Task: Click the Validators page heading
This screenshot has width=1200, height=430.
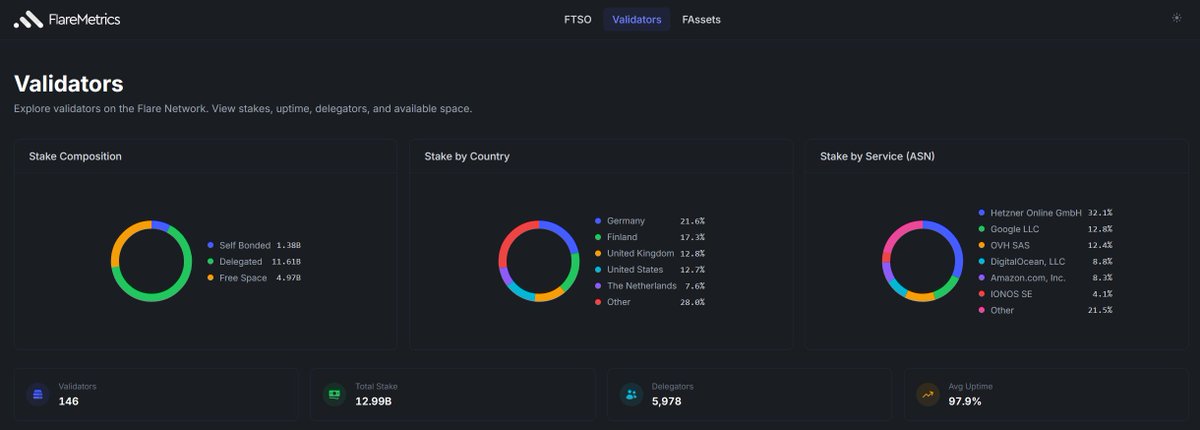Action: (69, 84)
